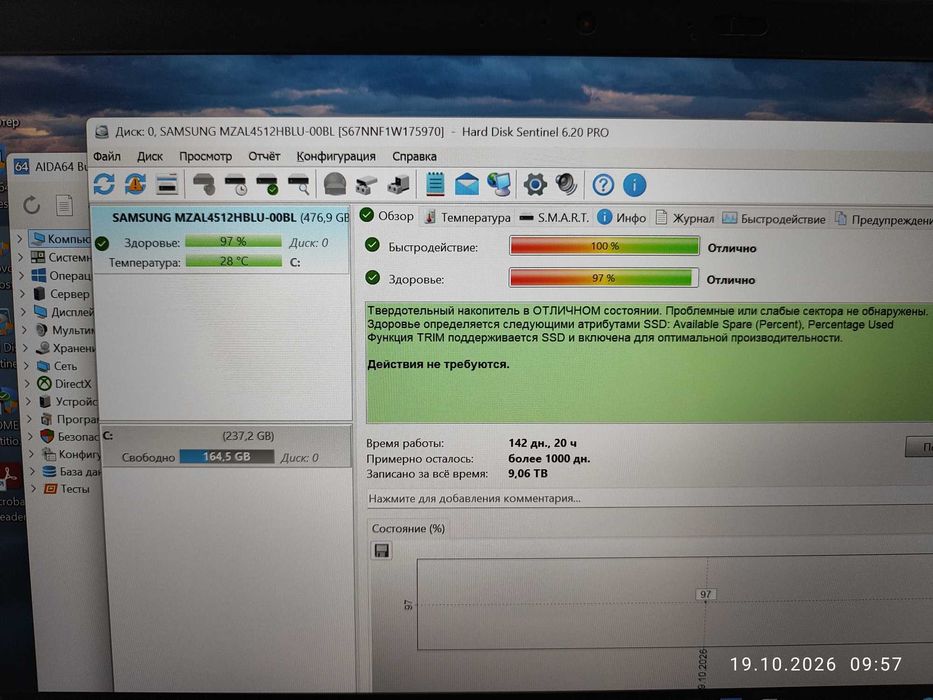Switch to the S.M.A.R.T. tab

(554, 218)
